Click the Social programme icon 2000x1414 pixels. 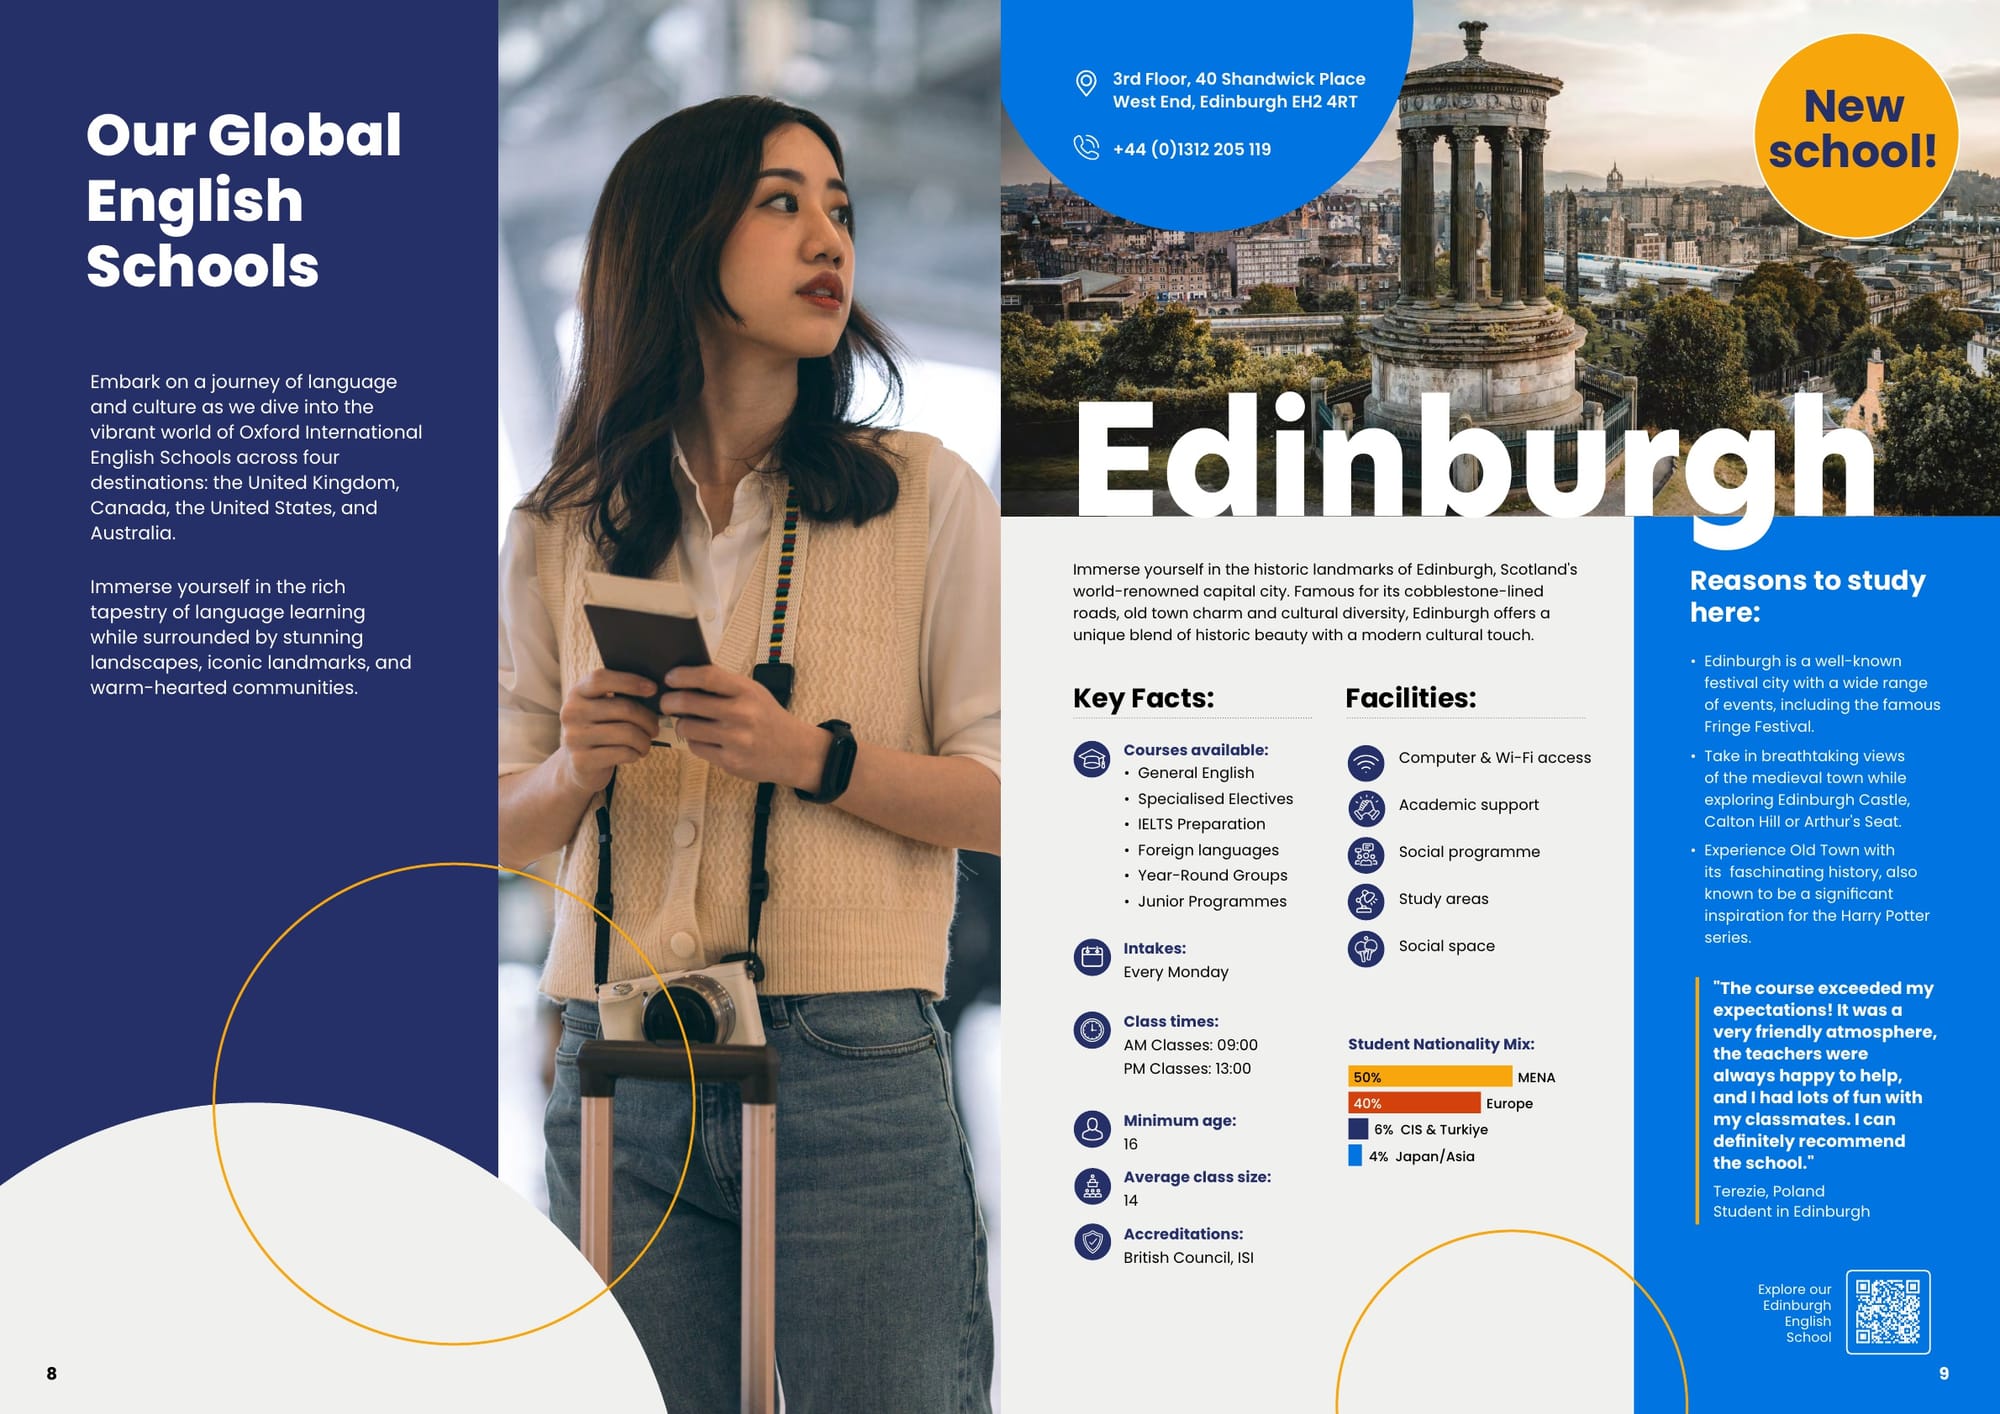1365,854
